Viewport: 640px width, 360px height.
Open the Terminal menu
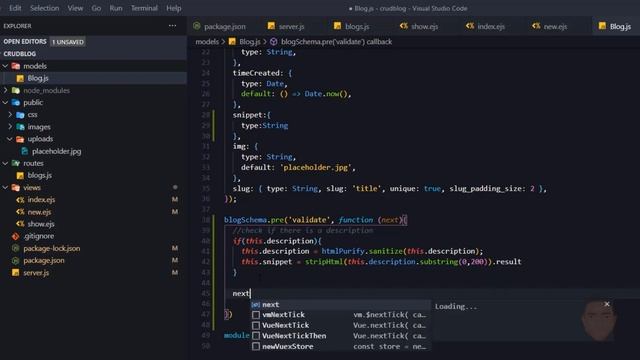(144, 8)
